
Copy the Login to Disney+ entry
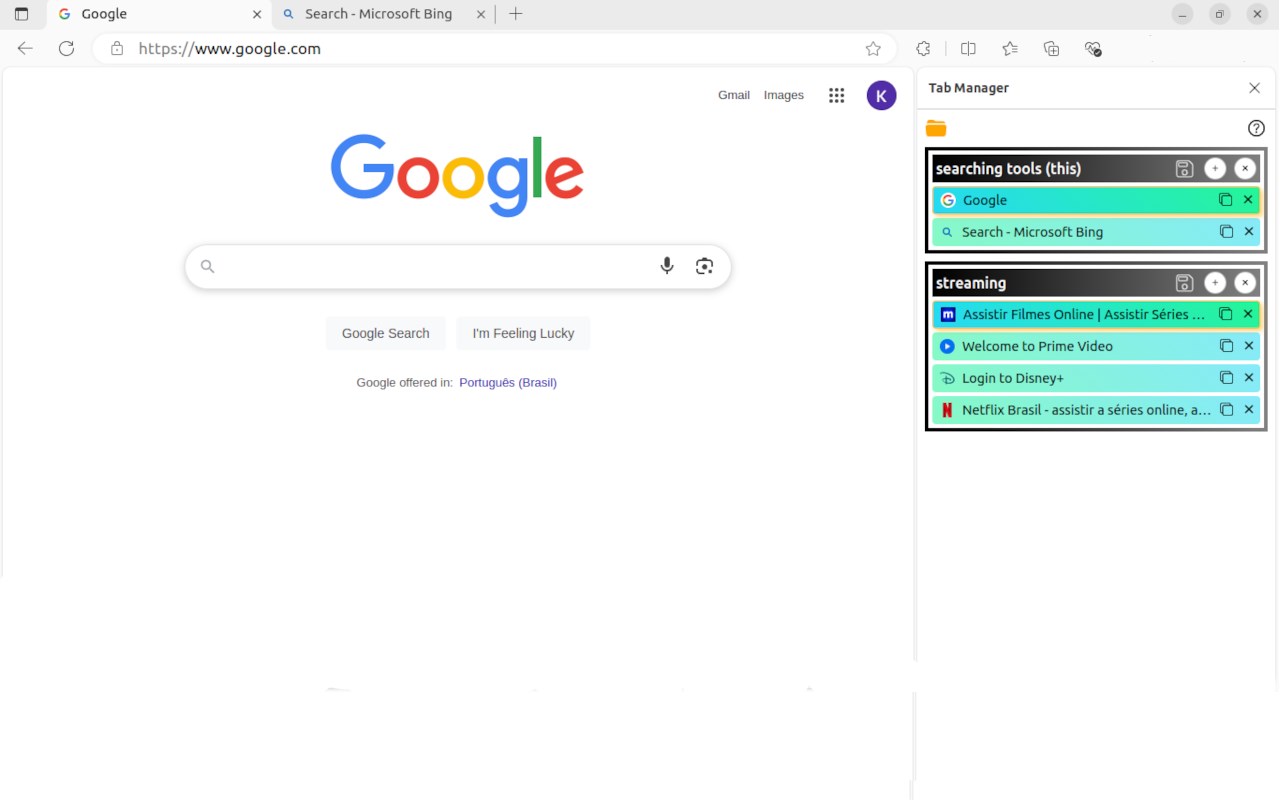pyautogui.click(x=1226, y=378)
